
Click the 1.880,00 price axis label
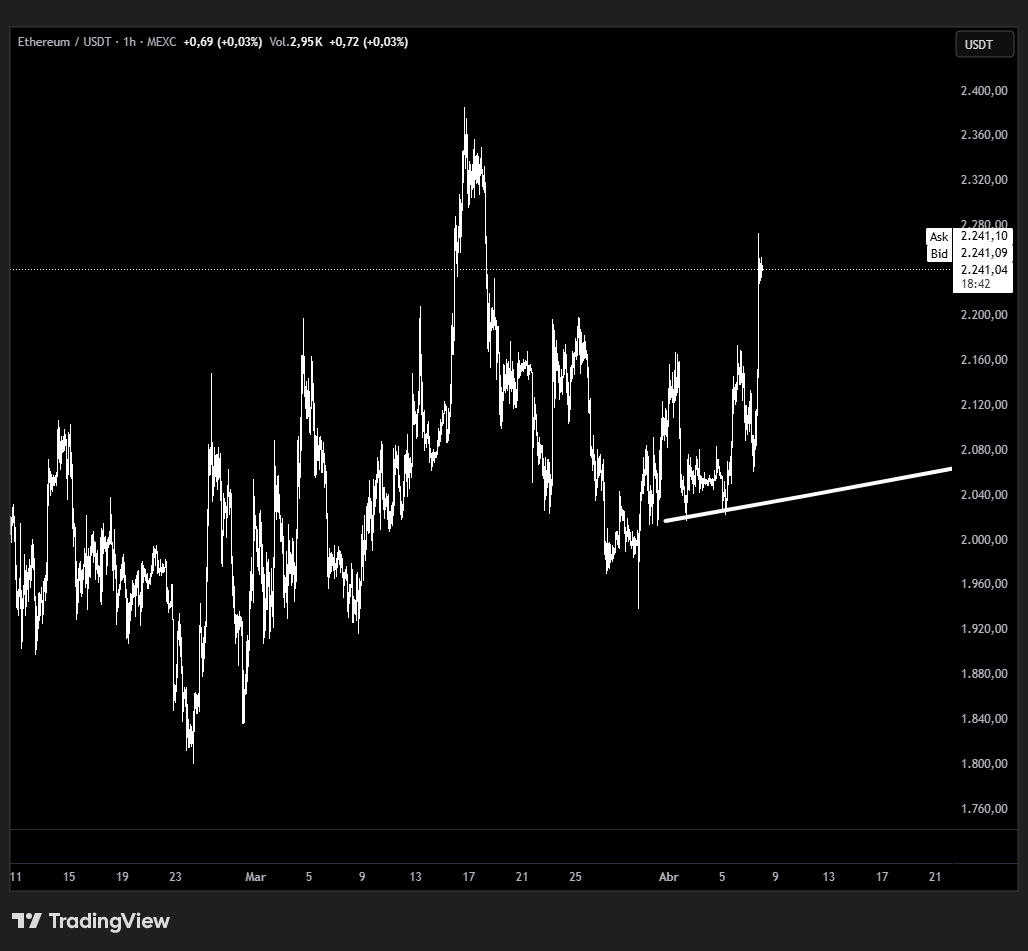(x=984, y=674)
